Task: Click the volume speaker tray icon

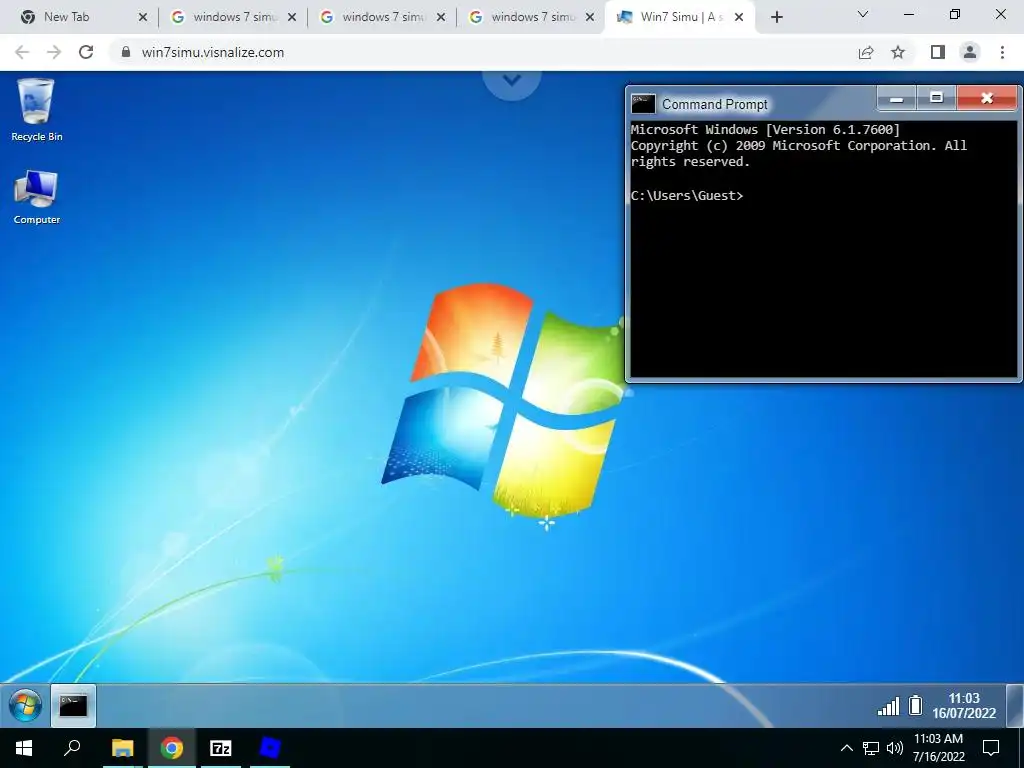Action: click(x=895, y=748)
